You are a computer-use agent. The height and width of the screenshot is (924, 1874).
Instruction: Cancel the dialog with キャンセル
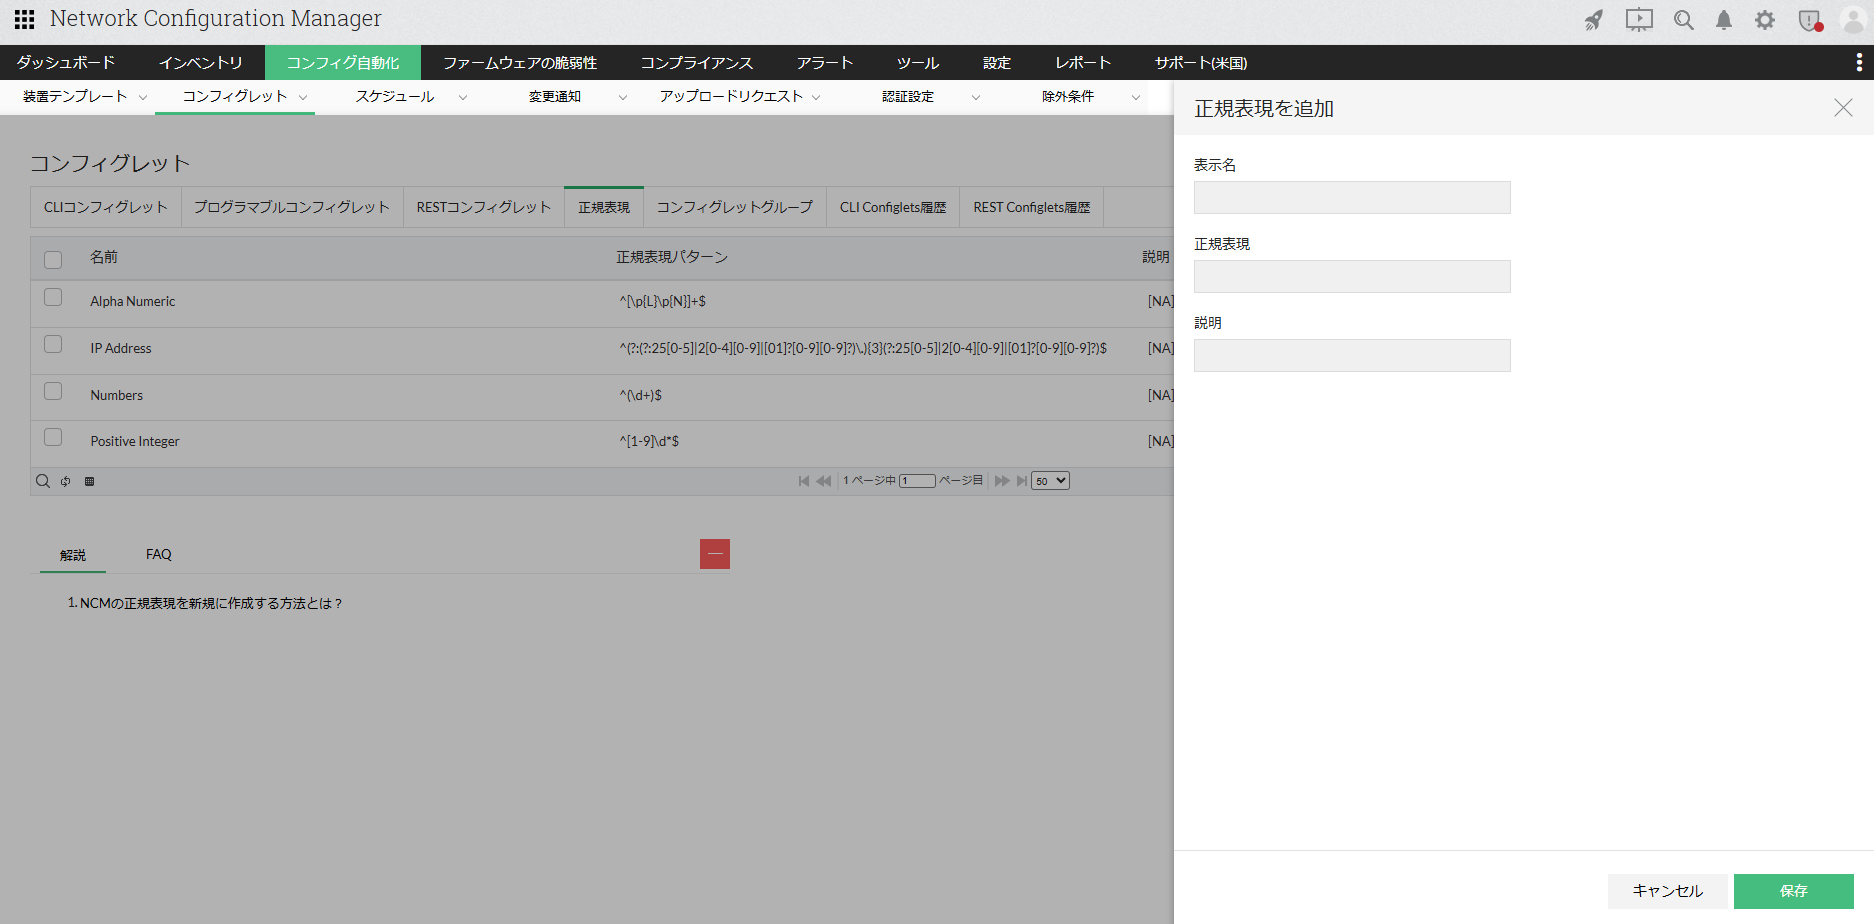pos(1668,891)
